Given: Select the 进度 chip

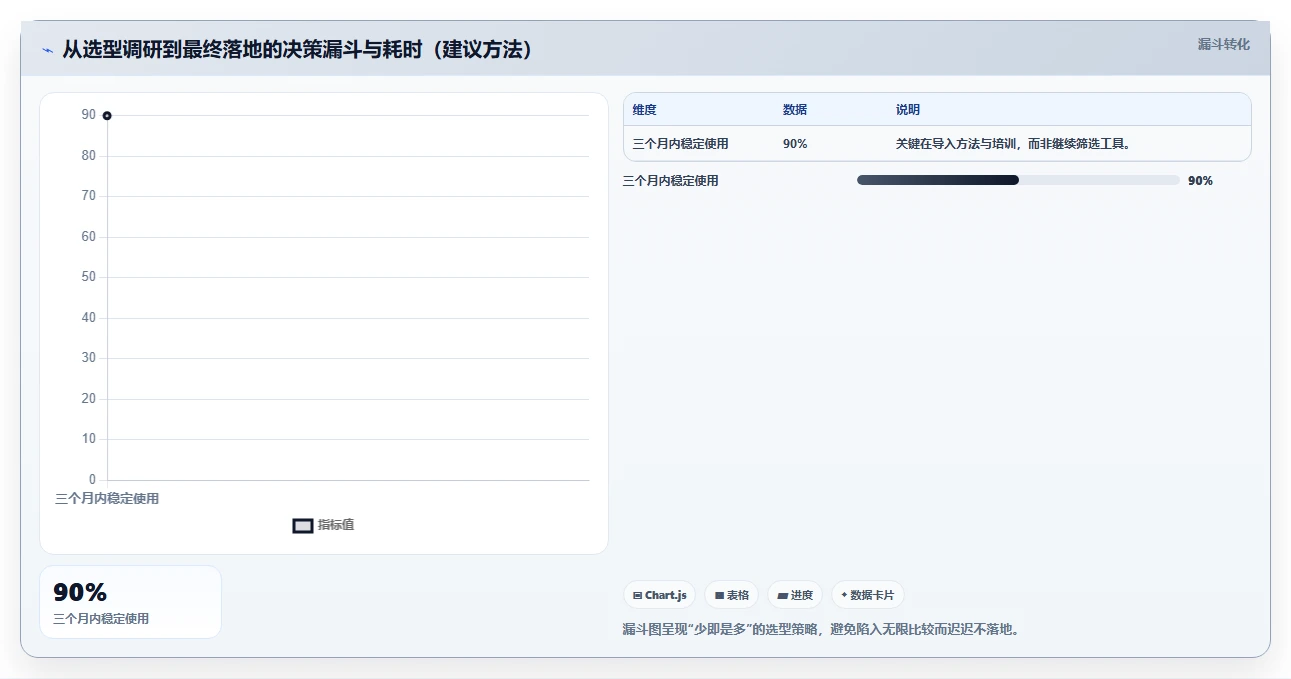Looking at the screenshot, I should 795,595.
